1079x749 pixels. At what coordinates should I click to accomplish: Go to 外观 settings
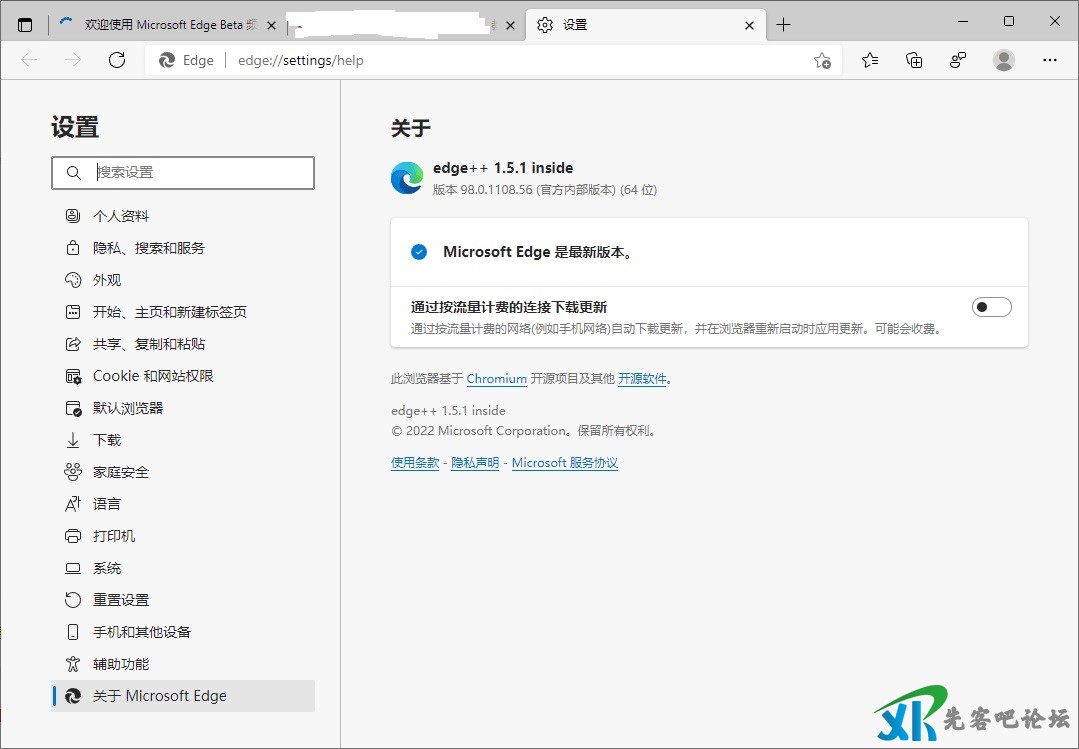(x=107, y=280)
